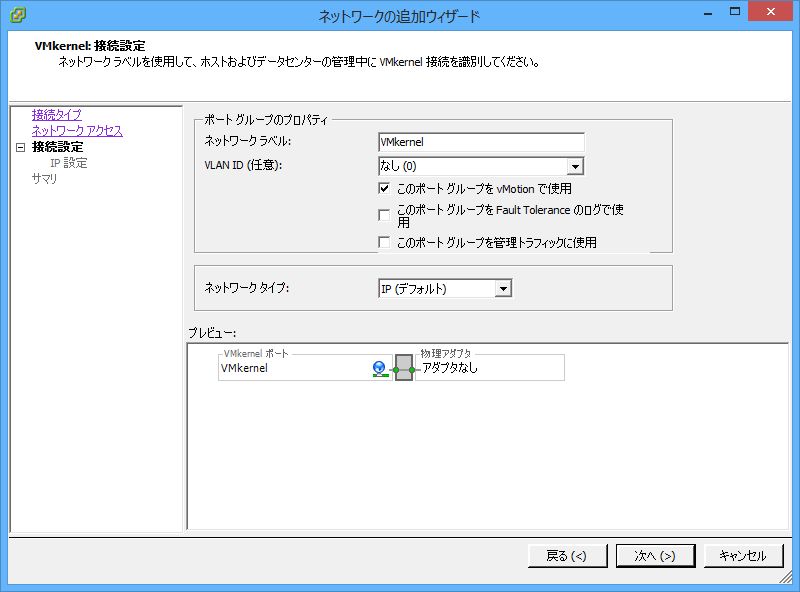Click the VLAN ID (任意): caption text
Screen dimensions: 800x592
pos(243,165)
